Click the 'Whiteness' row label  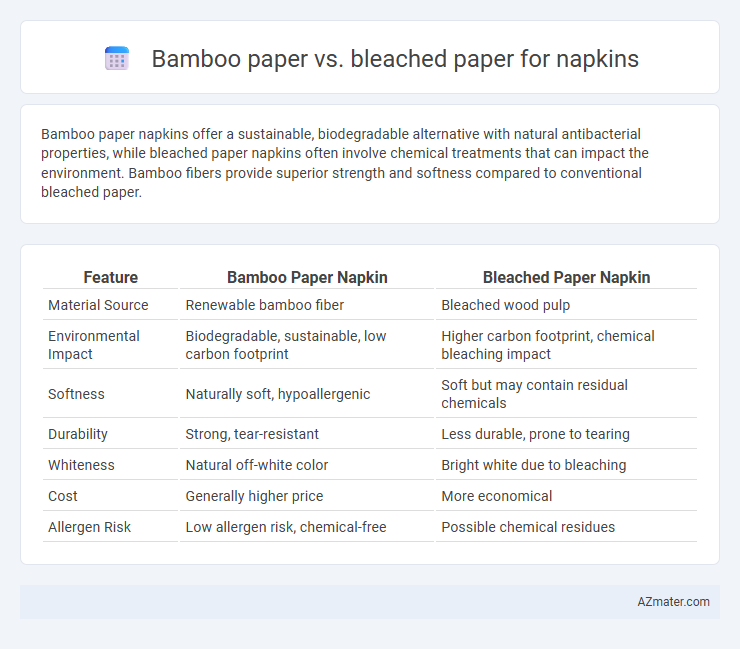(x=81, y=465)
